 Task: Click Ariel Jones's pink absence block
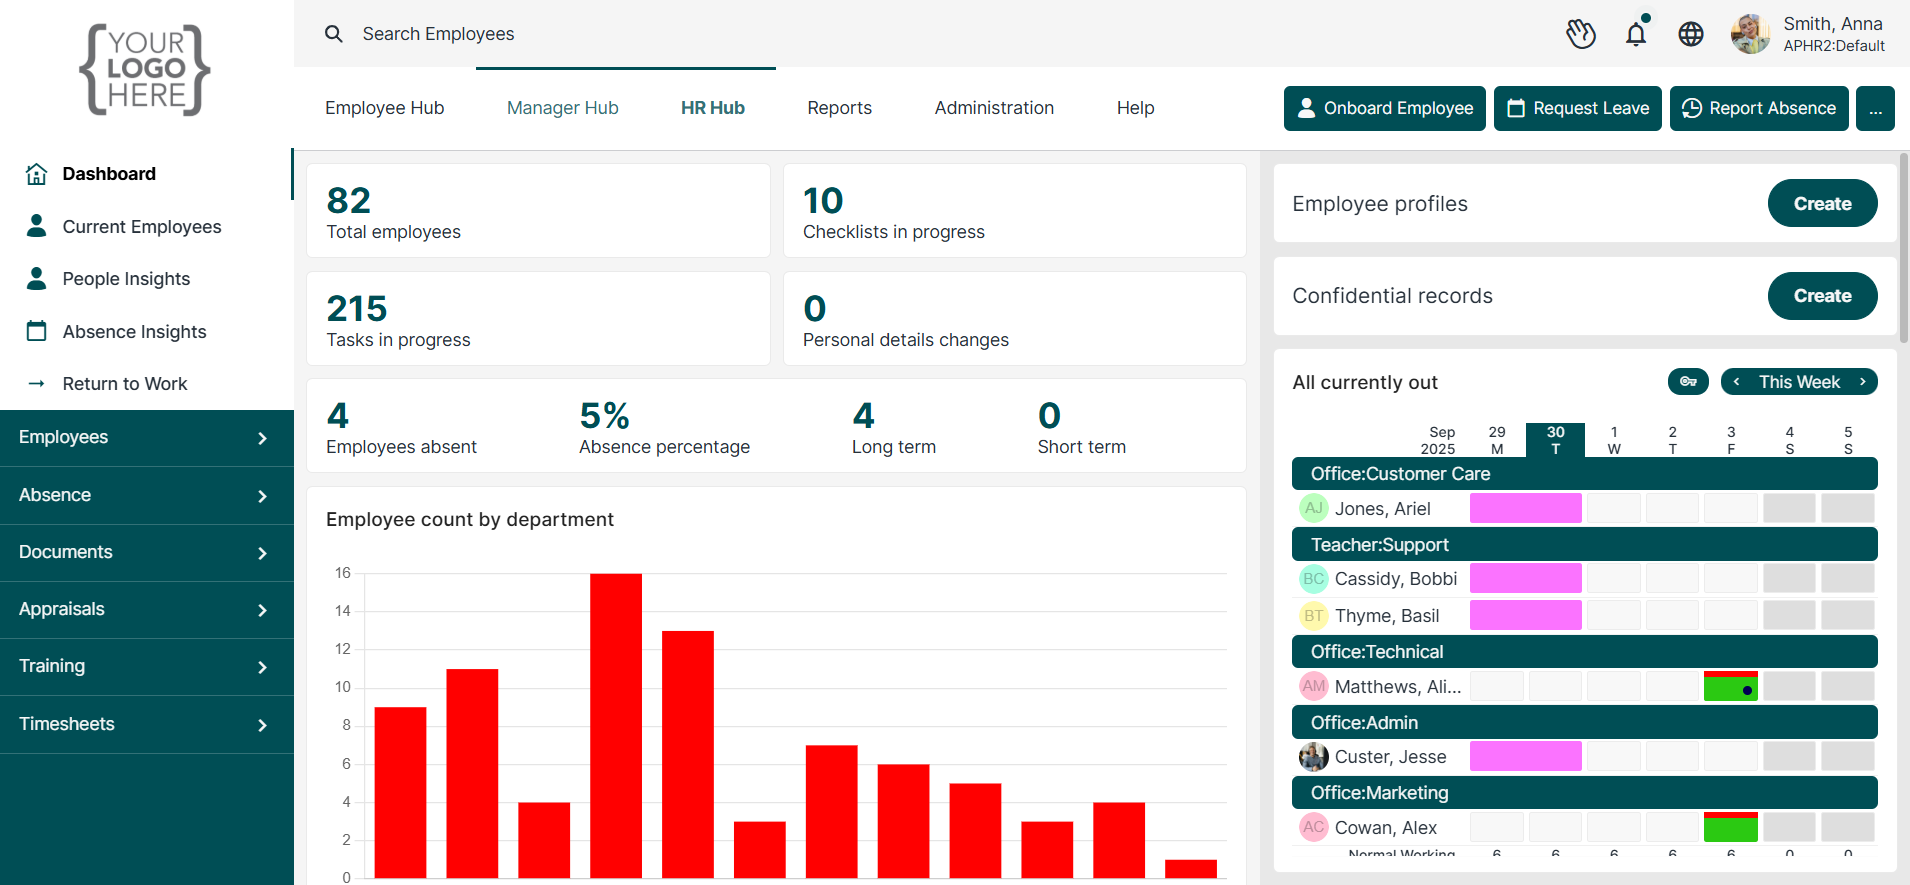click(x=1525, y=508)
